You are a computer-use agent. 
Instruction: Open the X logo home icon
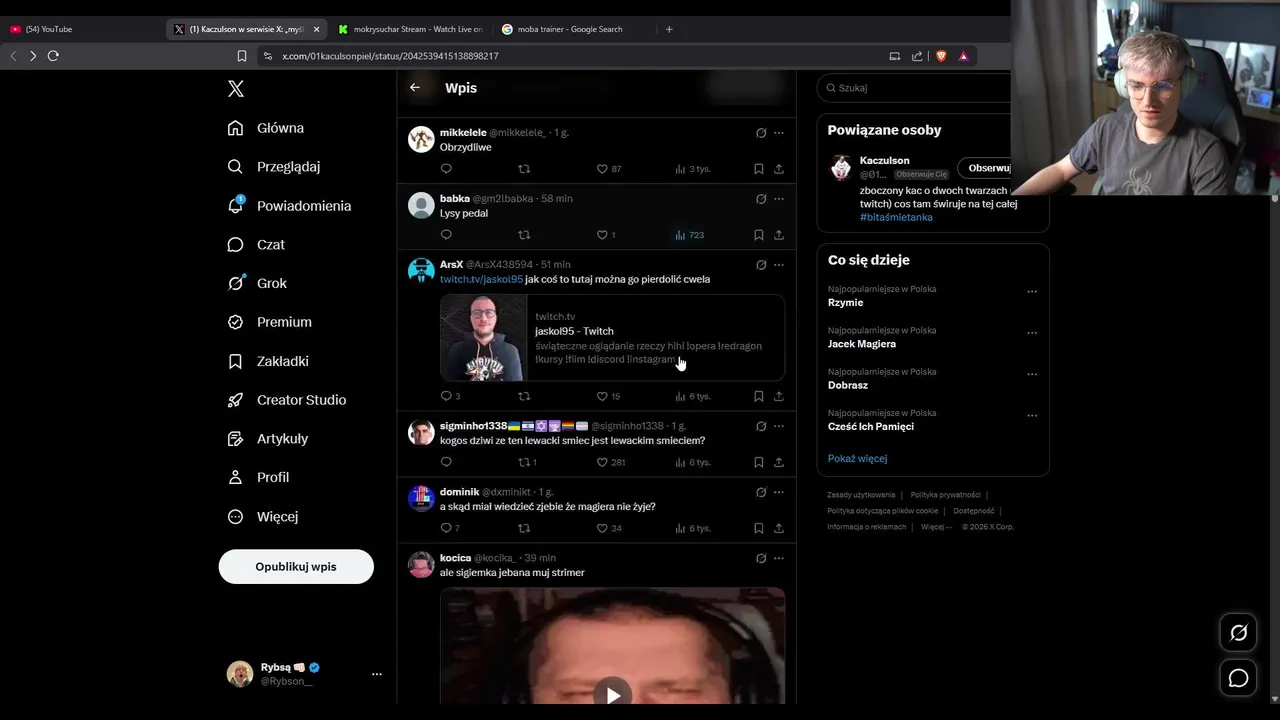pos(236,89)
